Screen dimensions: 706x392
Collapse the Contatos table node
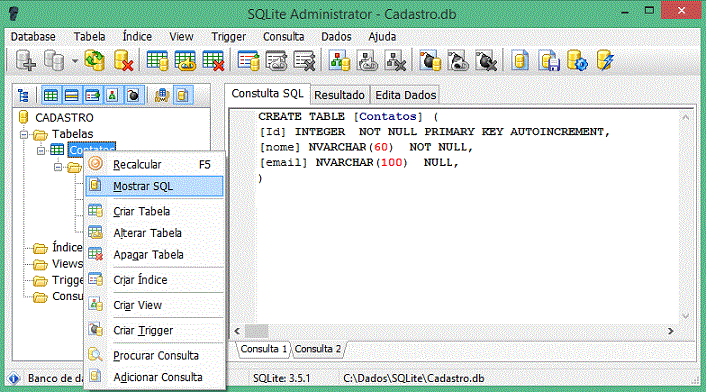point(41,151)
